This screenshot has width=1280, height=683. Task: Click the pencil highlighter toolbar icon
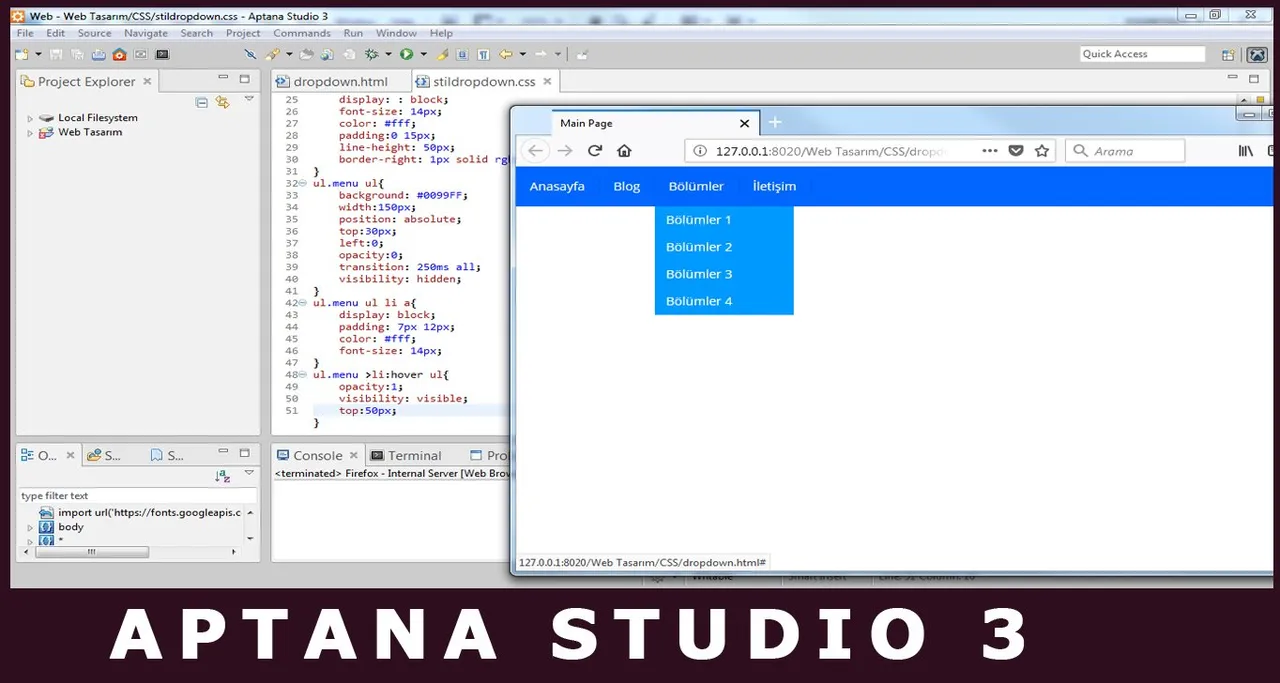pos(442,54)
